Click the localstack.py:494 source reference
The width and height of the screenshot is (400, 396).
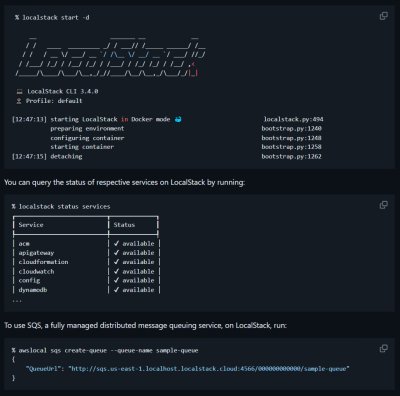(293, 119)
